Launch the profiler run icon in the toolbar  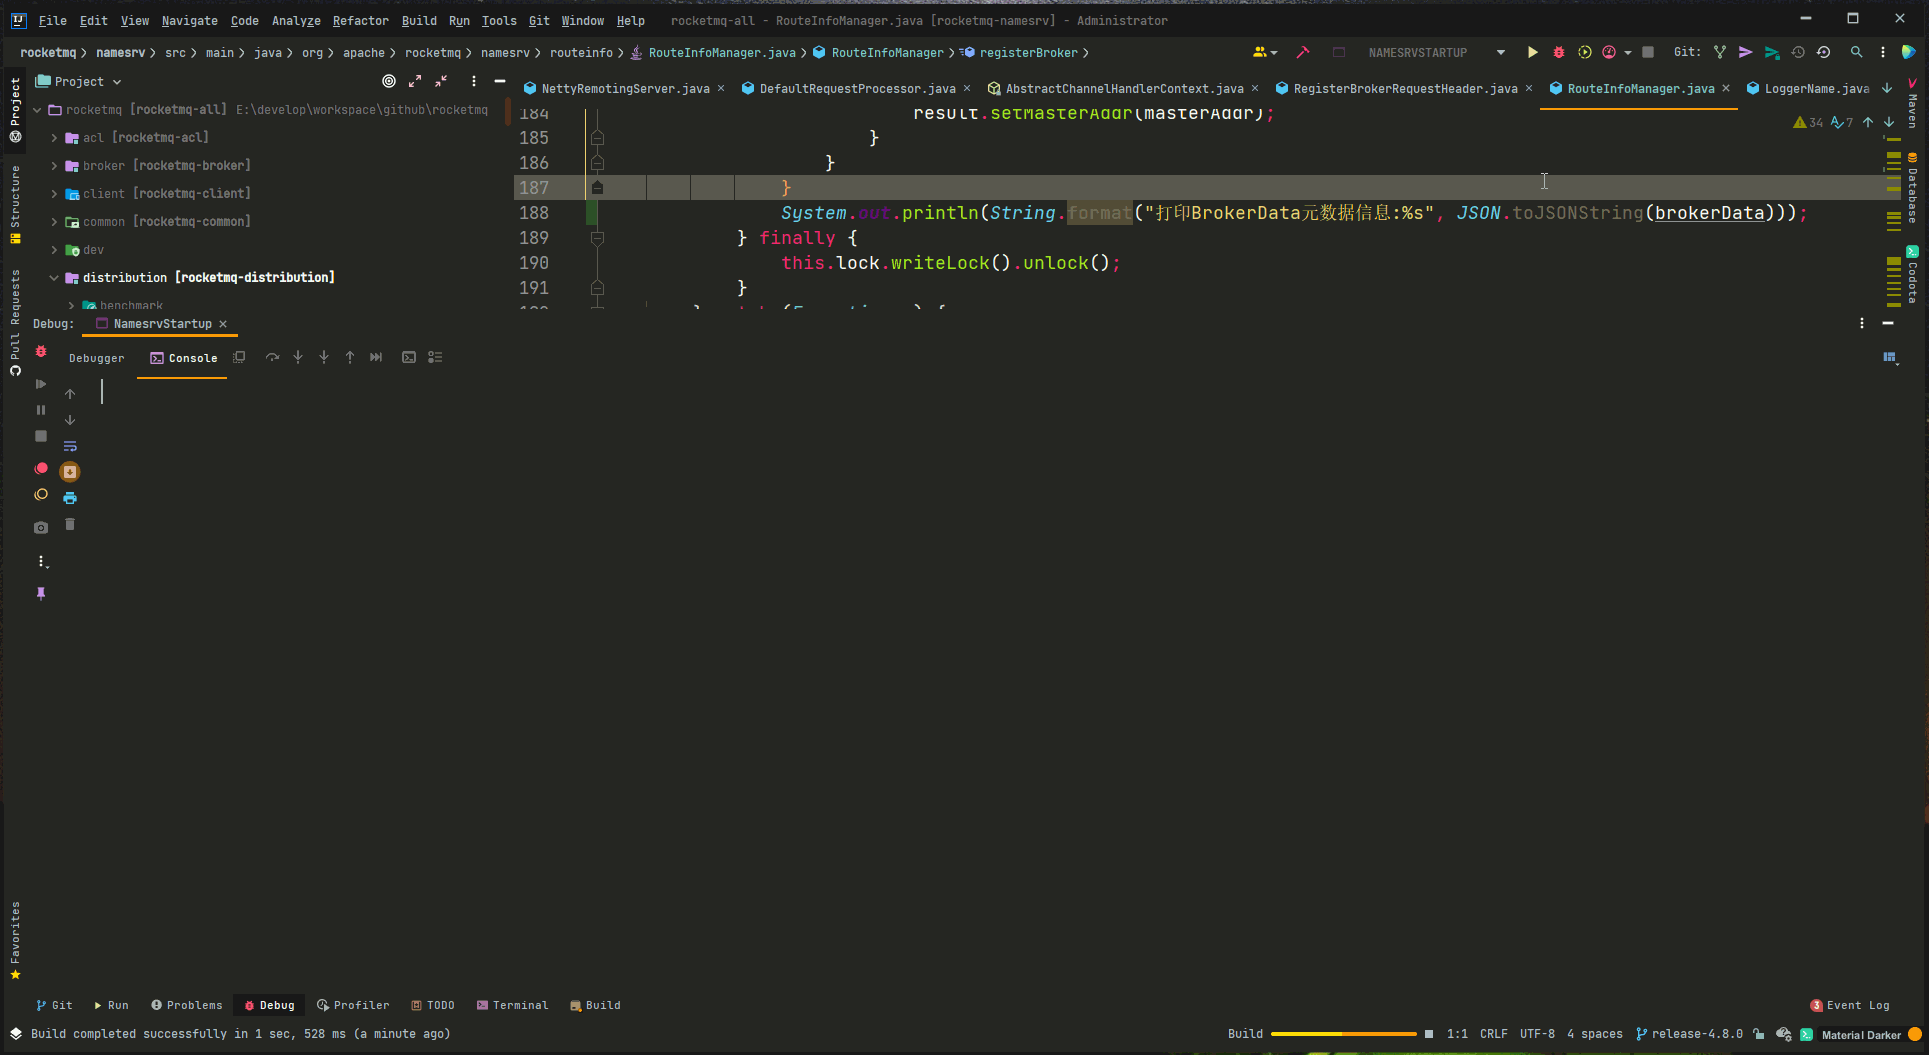point(1609,52)
